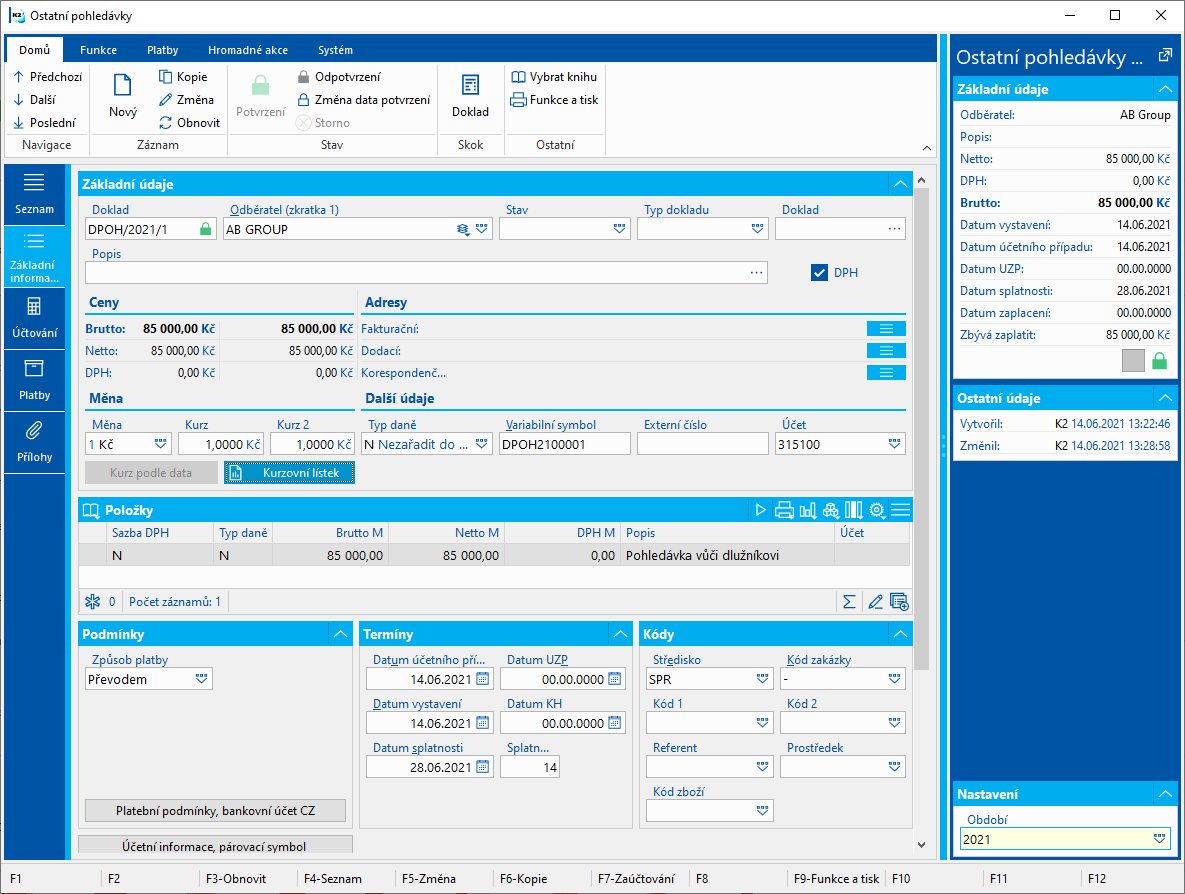Click the Kurzovní lístek button
The image size is (1185, 894).
pyautogui.click(x=290, y=473)
